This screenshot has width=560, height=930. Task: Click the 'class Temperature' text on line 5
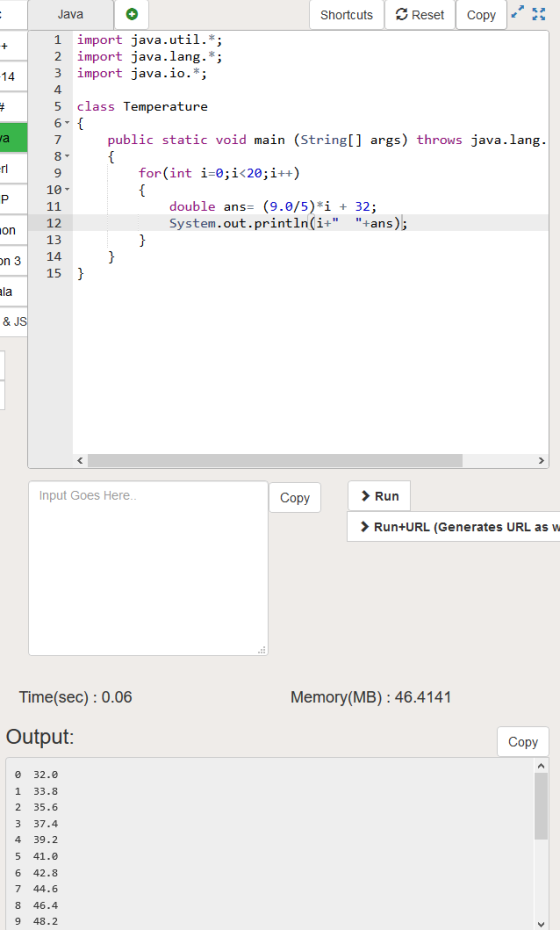coord(142,107)
